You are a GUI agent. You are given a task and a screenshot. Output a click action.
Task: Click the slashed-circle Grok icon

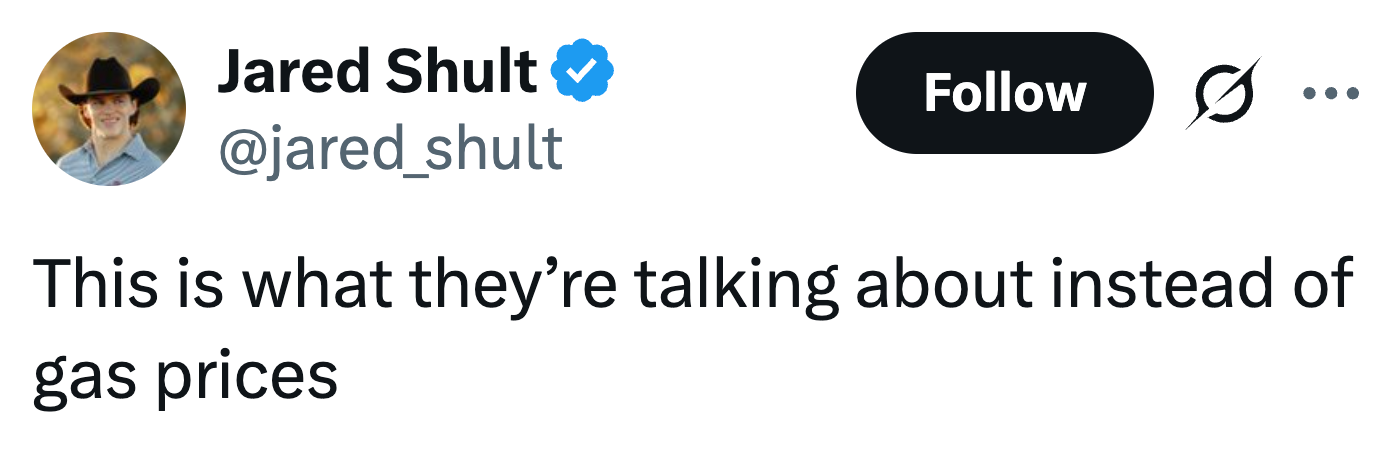pyautogui.click(x=1222, y=93)
